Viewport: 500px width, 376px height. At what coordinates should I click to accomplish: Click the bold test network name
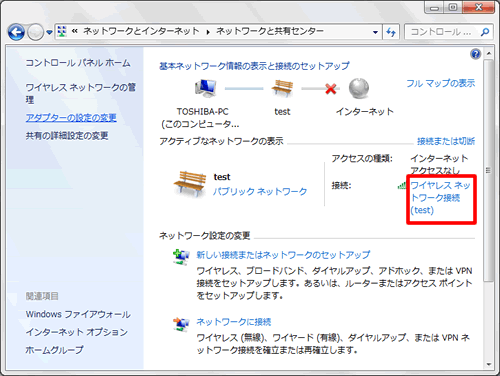tap(222, 177)
